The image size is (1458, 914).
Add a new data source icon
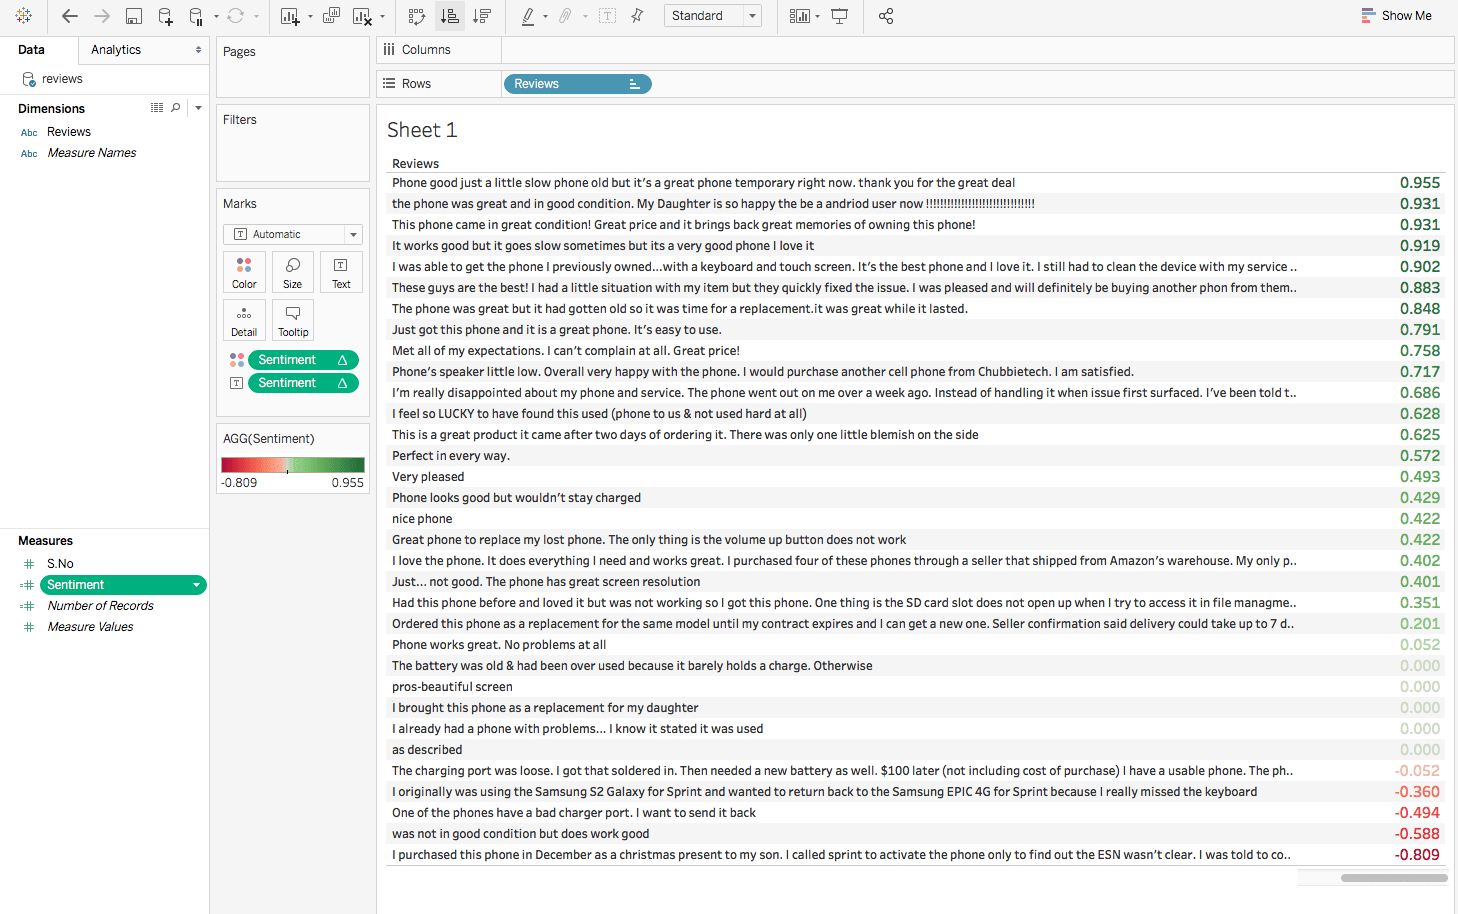pos(166,16)
